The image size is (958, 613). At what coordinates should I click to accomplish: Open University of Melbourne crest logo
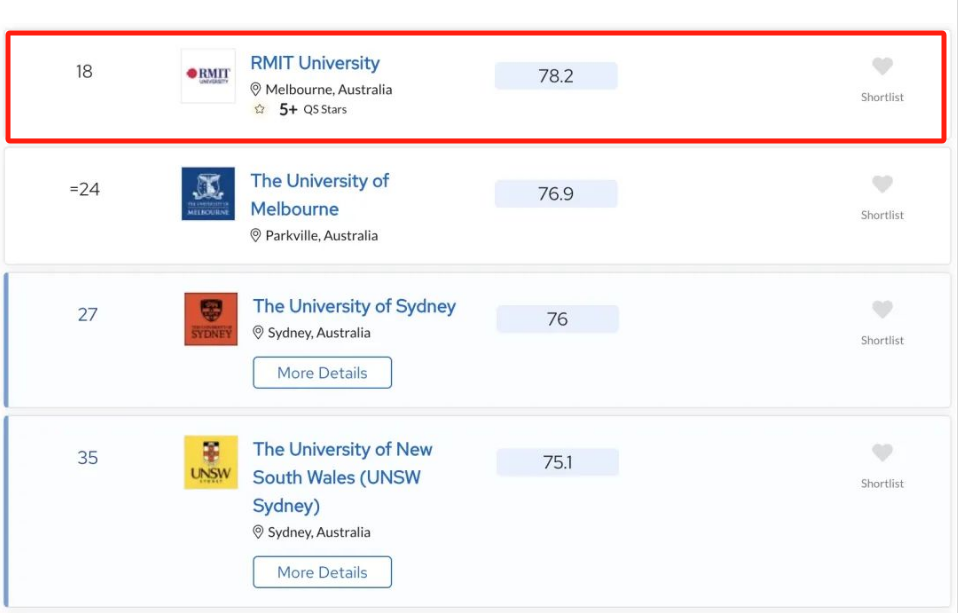pyautogui.click(x=208, y=194)
